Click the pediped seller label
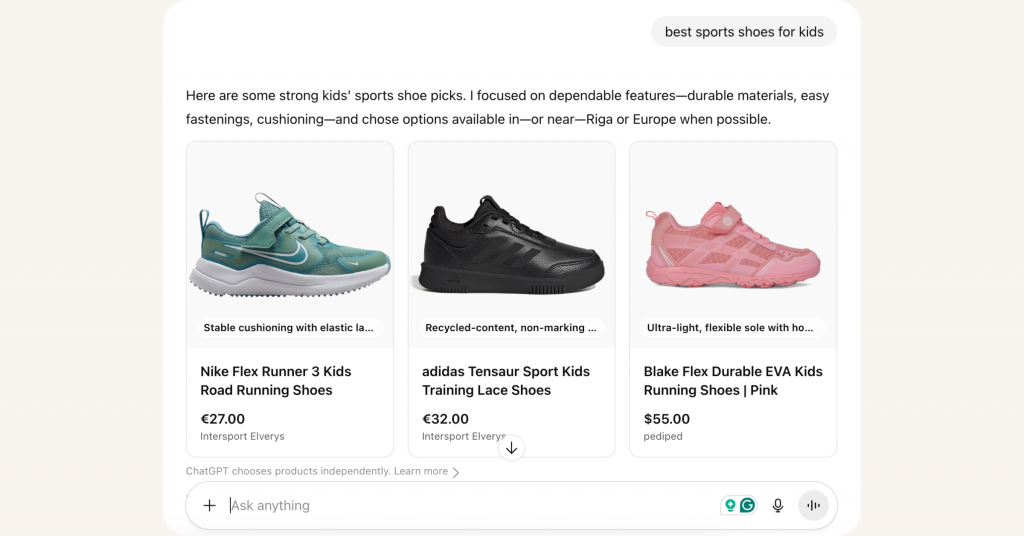The image size is (1024, 536). [x=663, y=436]
